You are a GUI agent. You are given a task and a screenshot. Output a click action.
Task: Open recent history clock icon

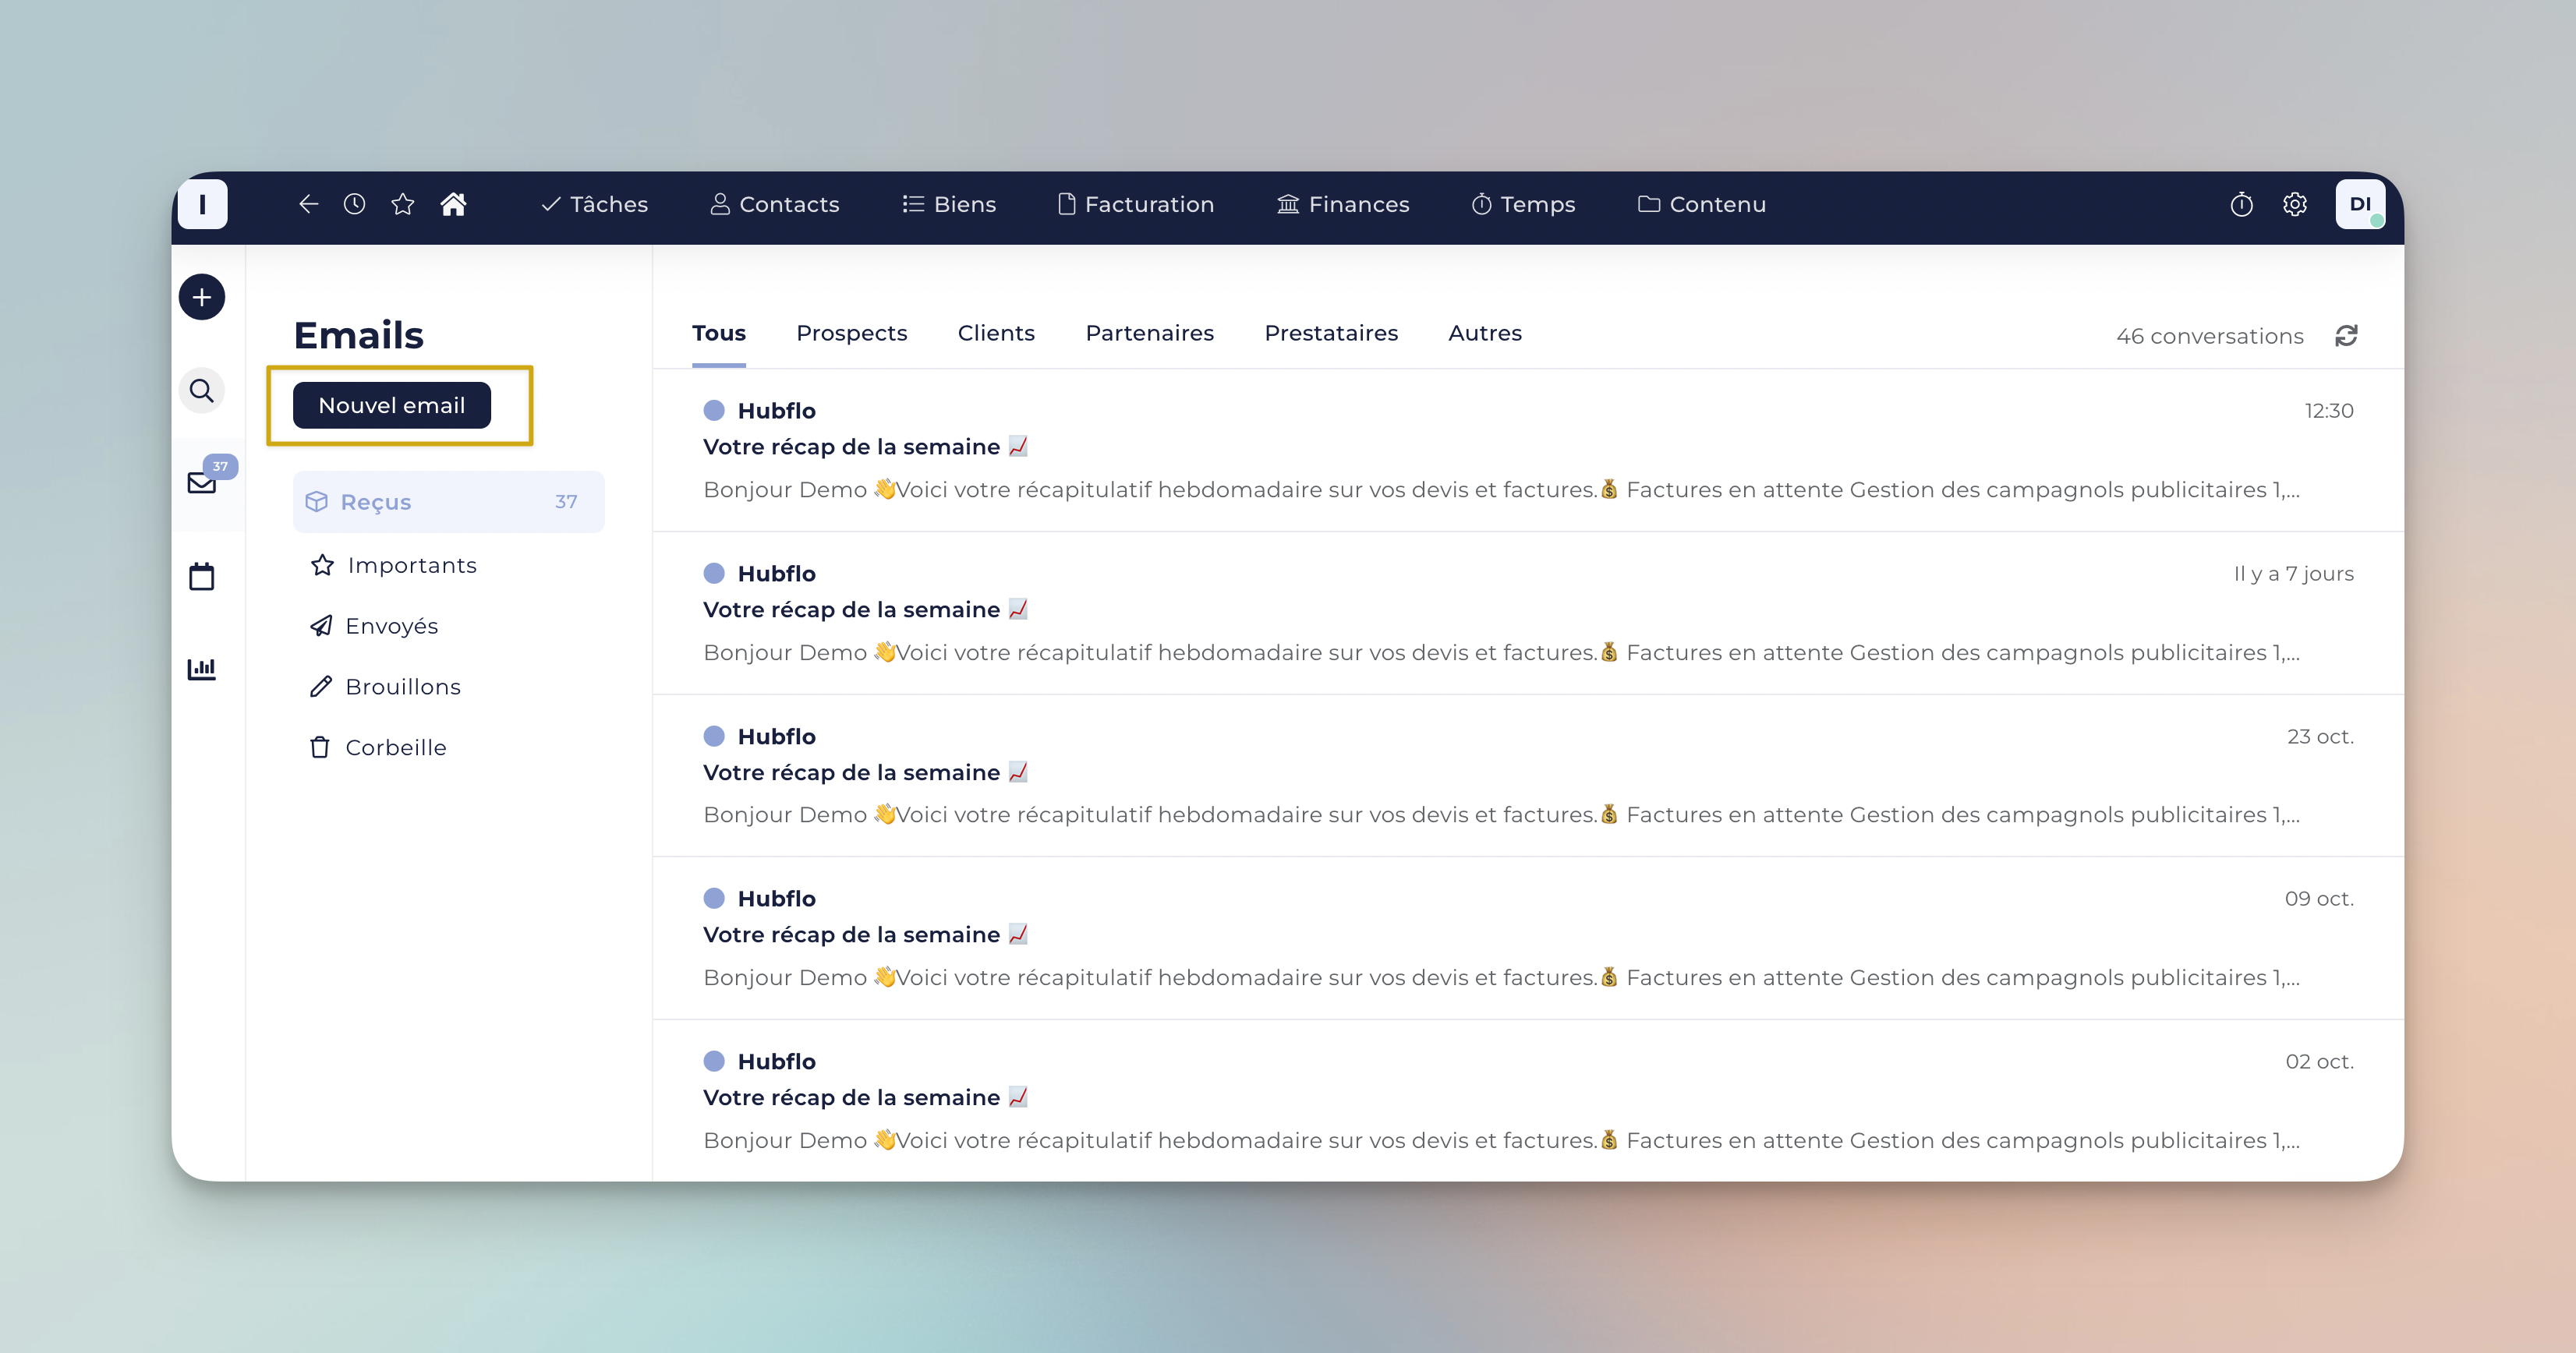tap(354, 204)
